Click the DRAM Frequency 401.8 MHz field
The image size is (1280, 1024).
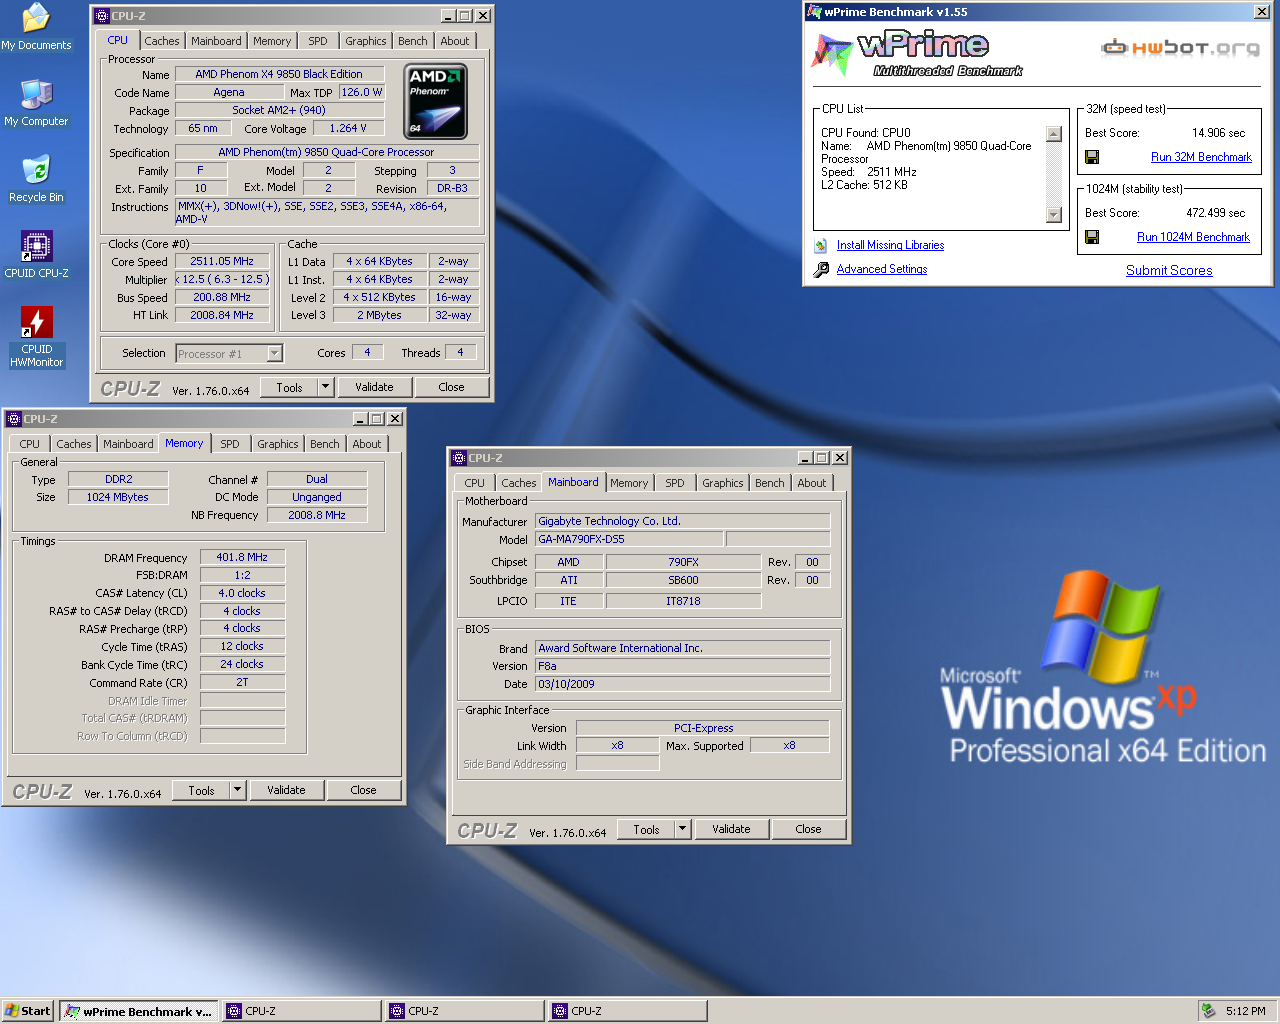coord(242,557)
